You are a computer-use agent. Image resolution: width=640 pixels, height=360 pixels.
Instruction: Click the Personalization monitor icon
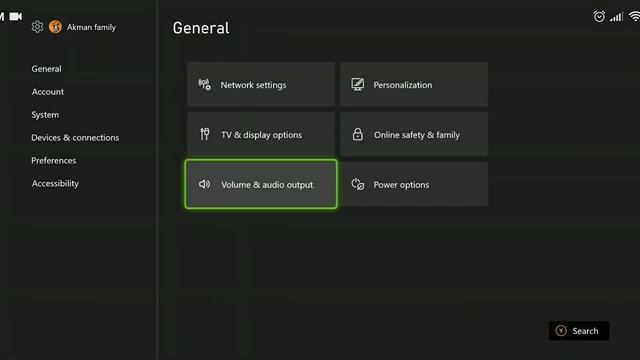coord(358,84)
